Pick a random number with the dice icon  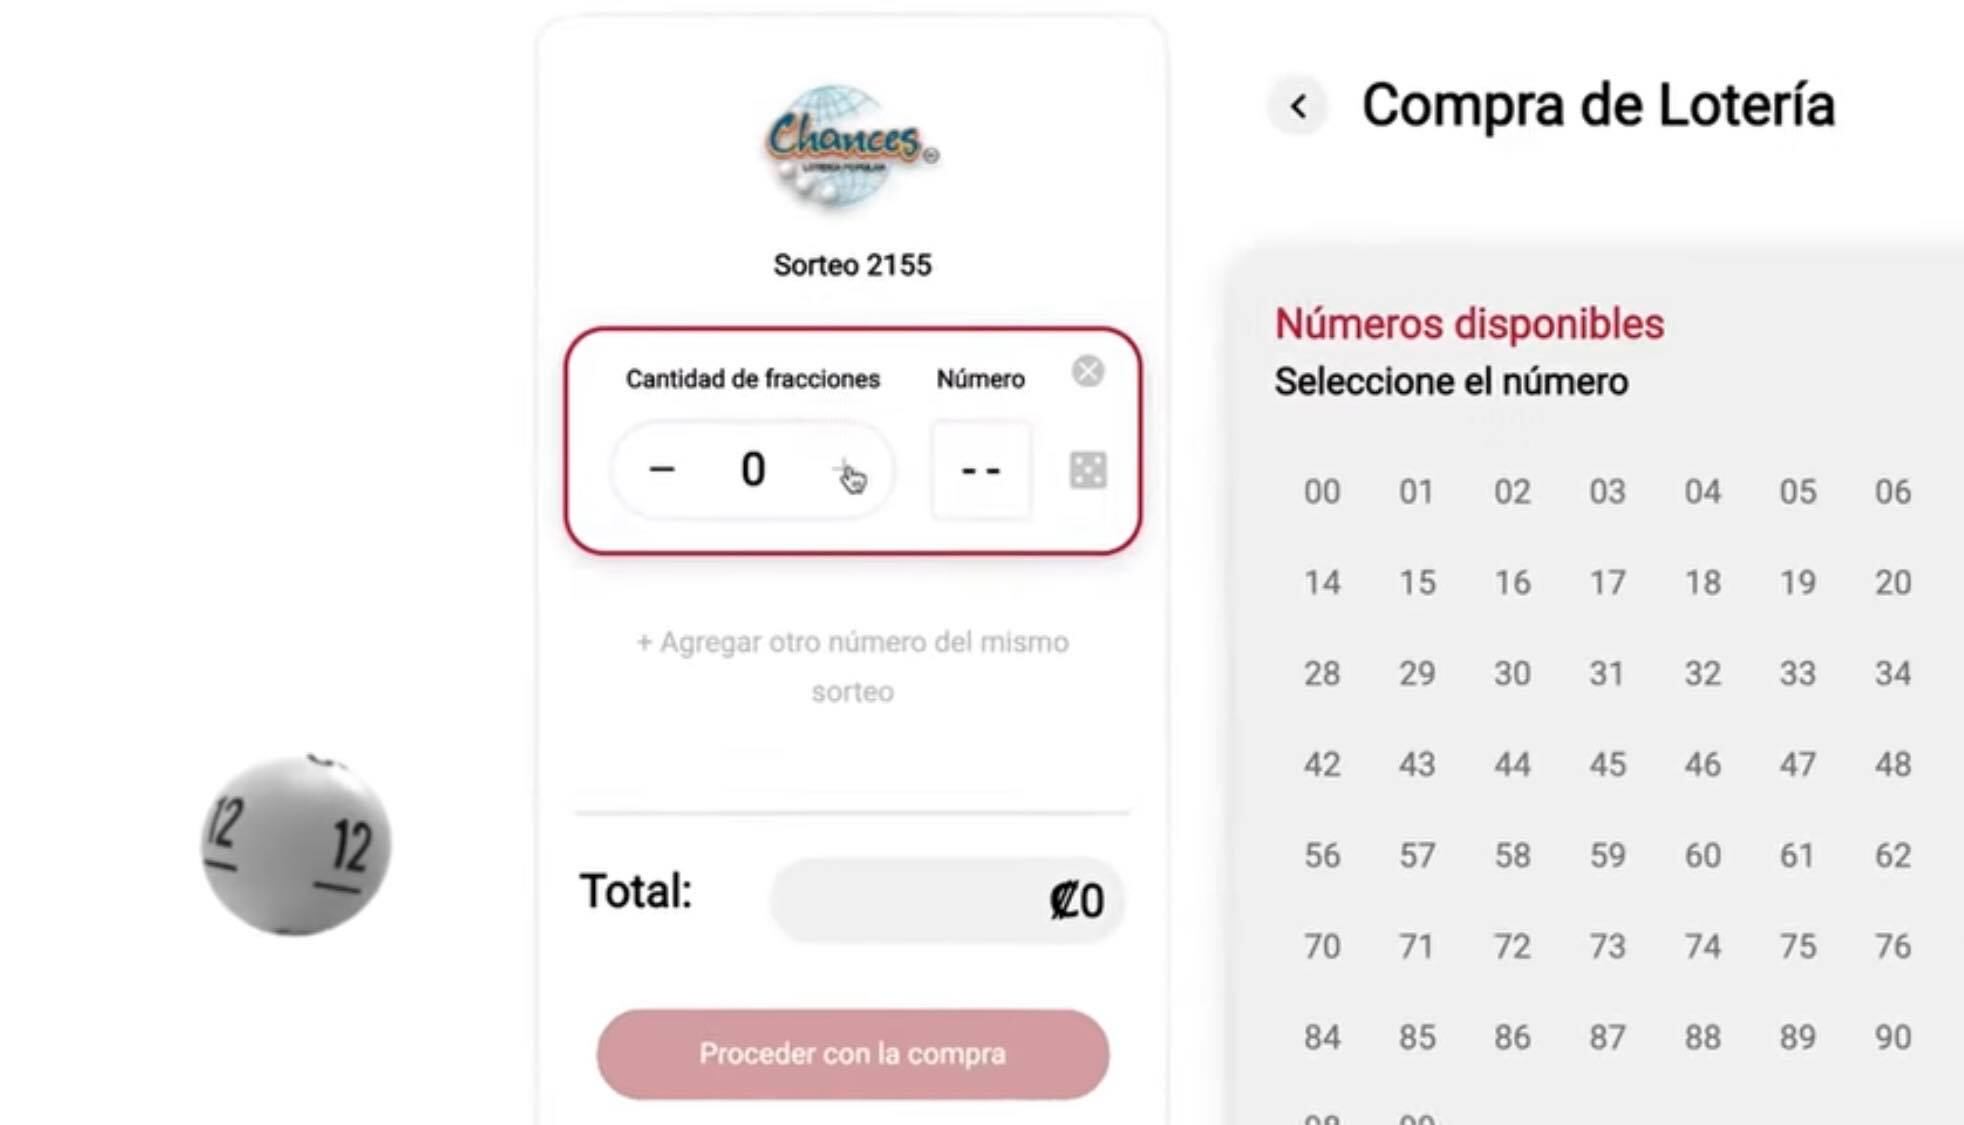coord(1087,470)
